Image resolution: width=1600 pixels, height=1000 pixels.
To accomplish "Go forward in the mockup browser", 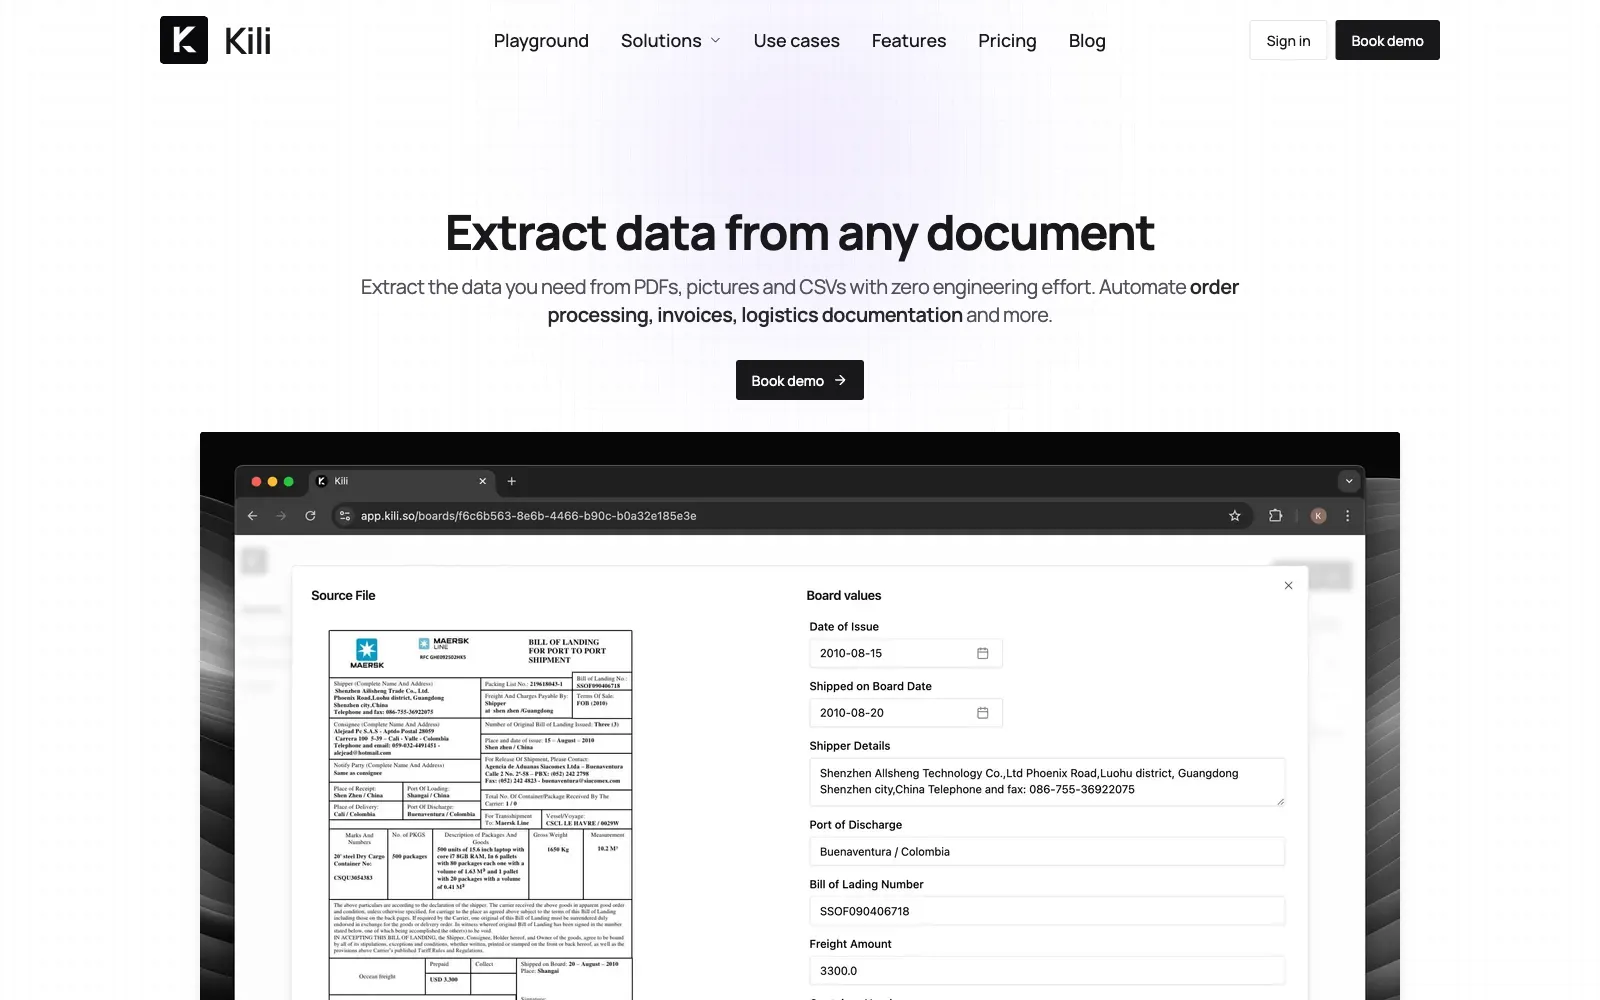I will pos(281,516).
